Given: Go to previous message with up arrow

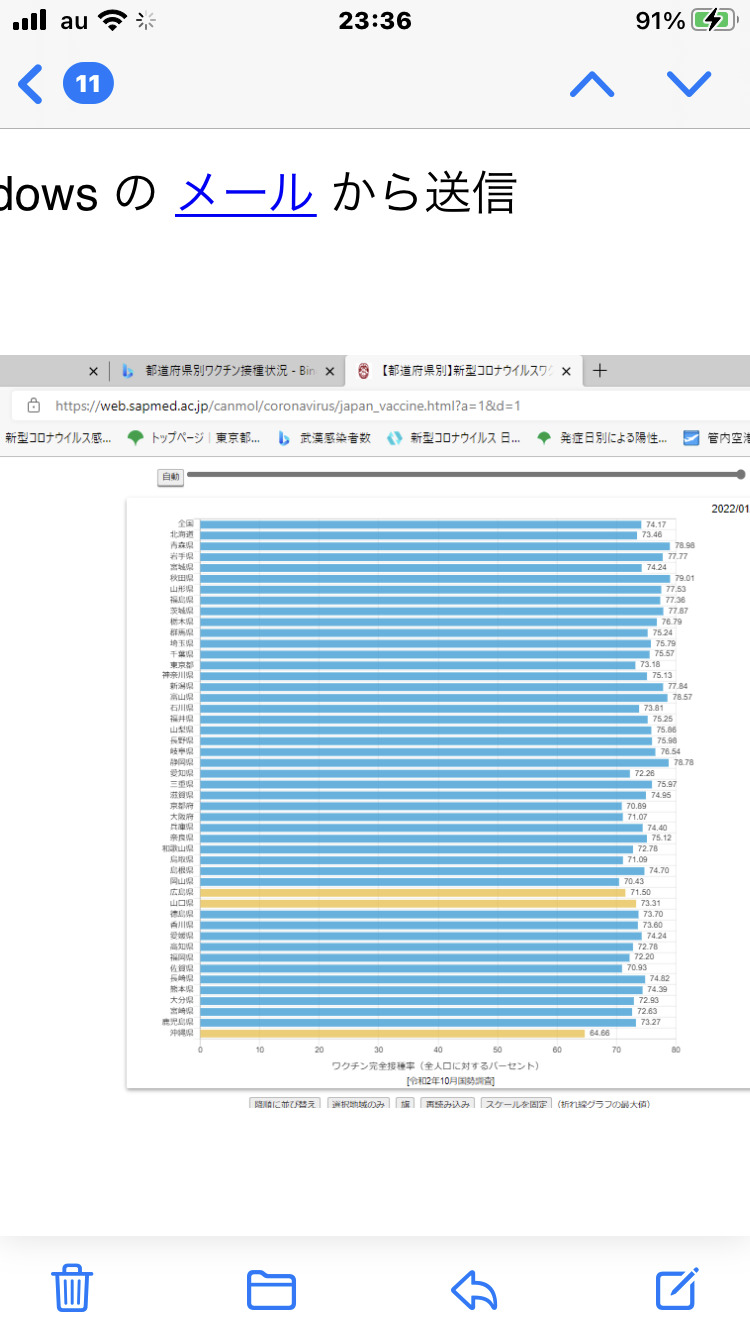Looking at the screenshot, I should pyautogui.click(x=592, y=84).
